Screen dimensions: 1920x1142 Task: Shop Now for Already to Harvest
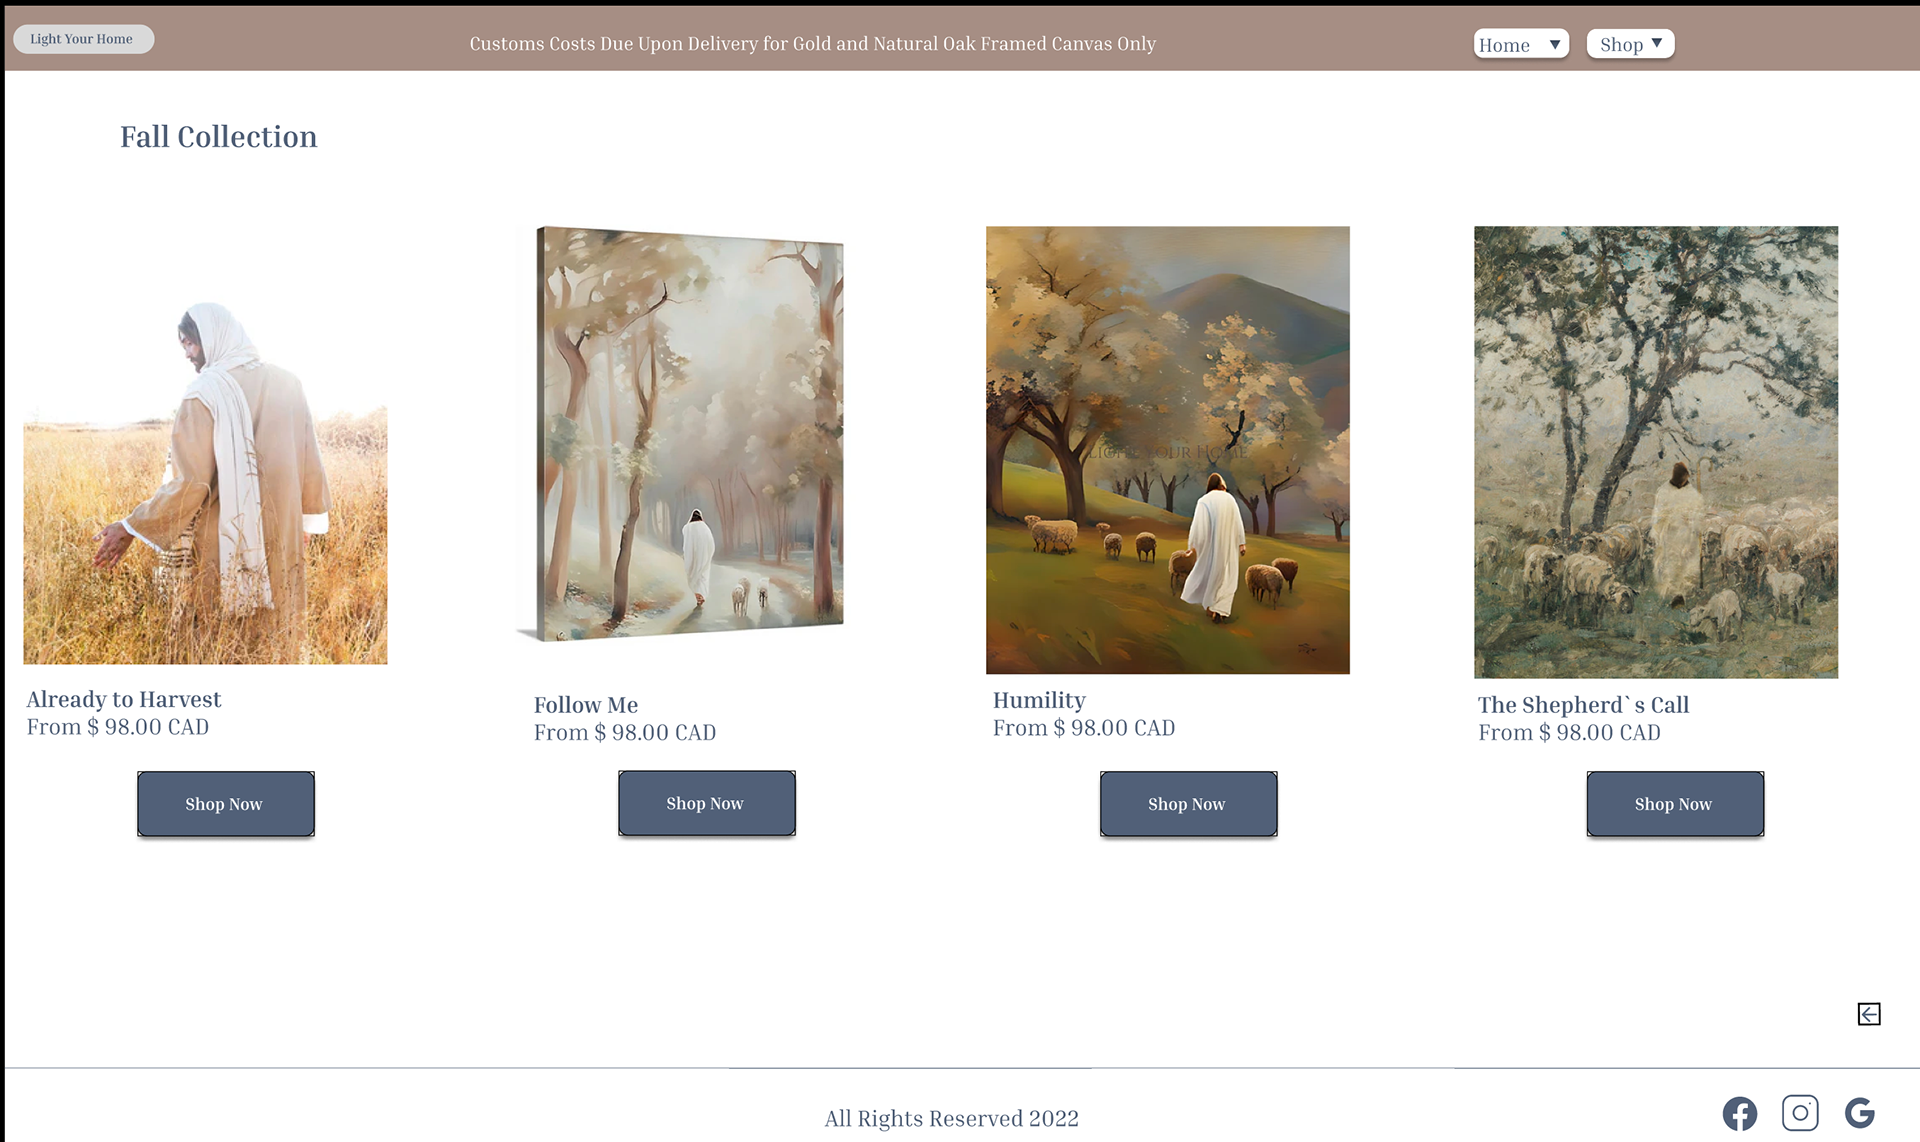click(226, 804)
